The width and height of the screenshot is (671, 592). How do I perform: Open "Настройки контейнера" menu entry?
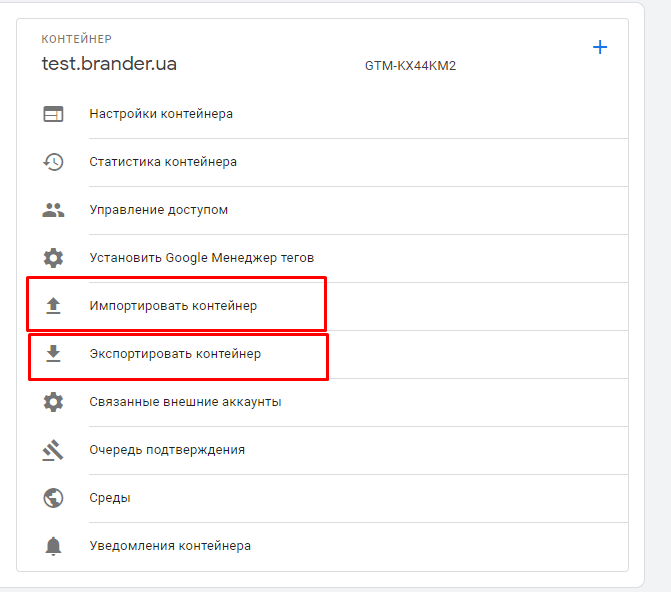tap(161, 114)
